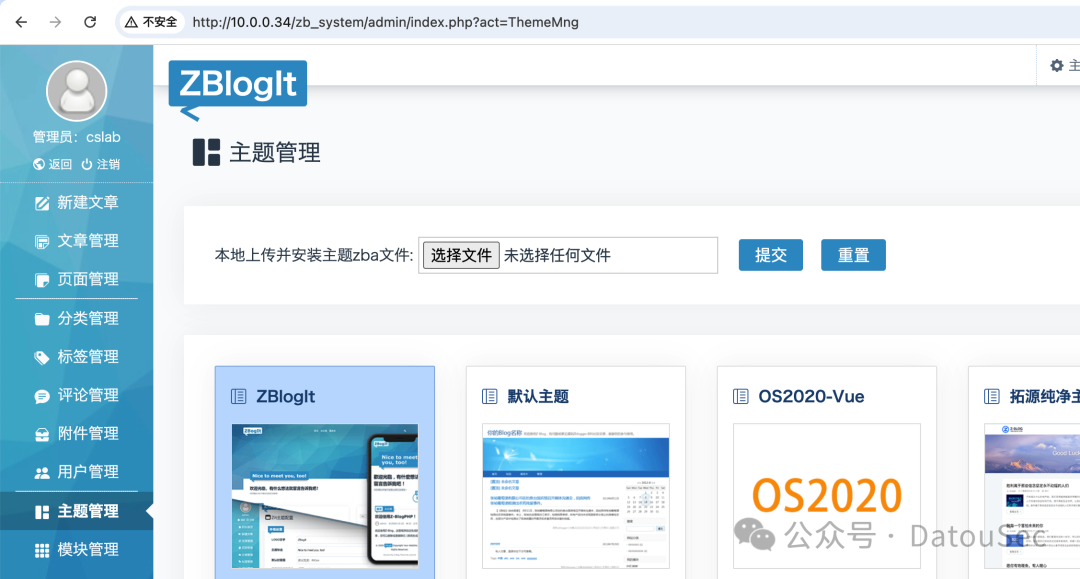Click the ZBlogIt theme card title
This screenshot has height=579, width=1080.
tap(285, 397)
